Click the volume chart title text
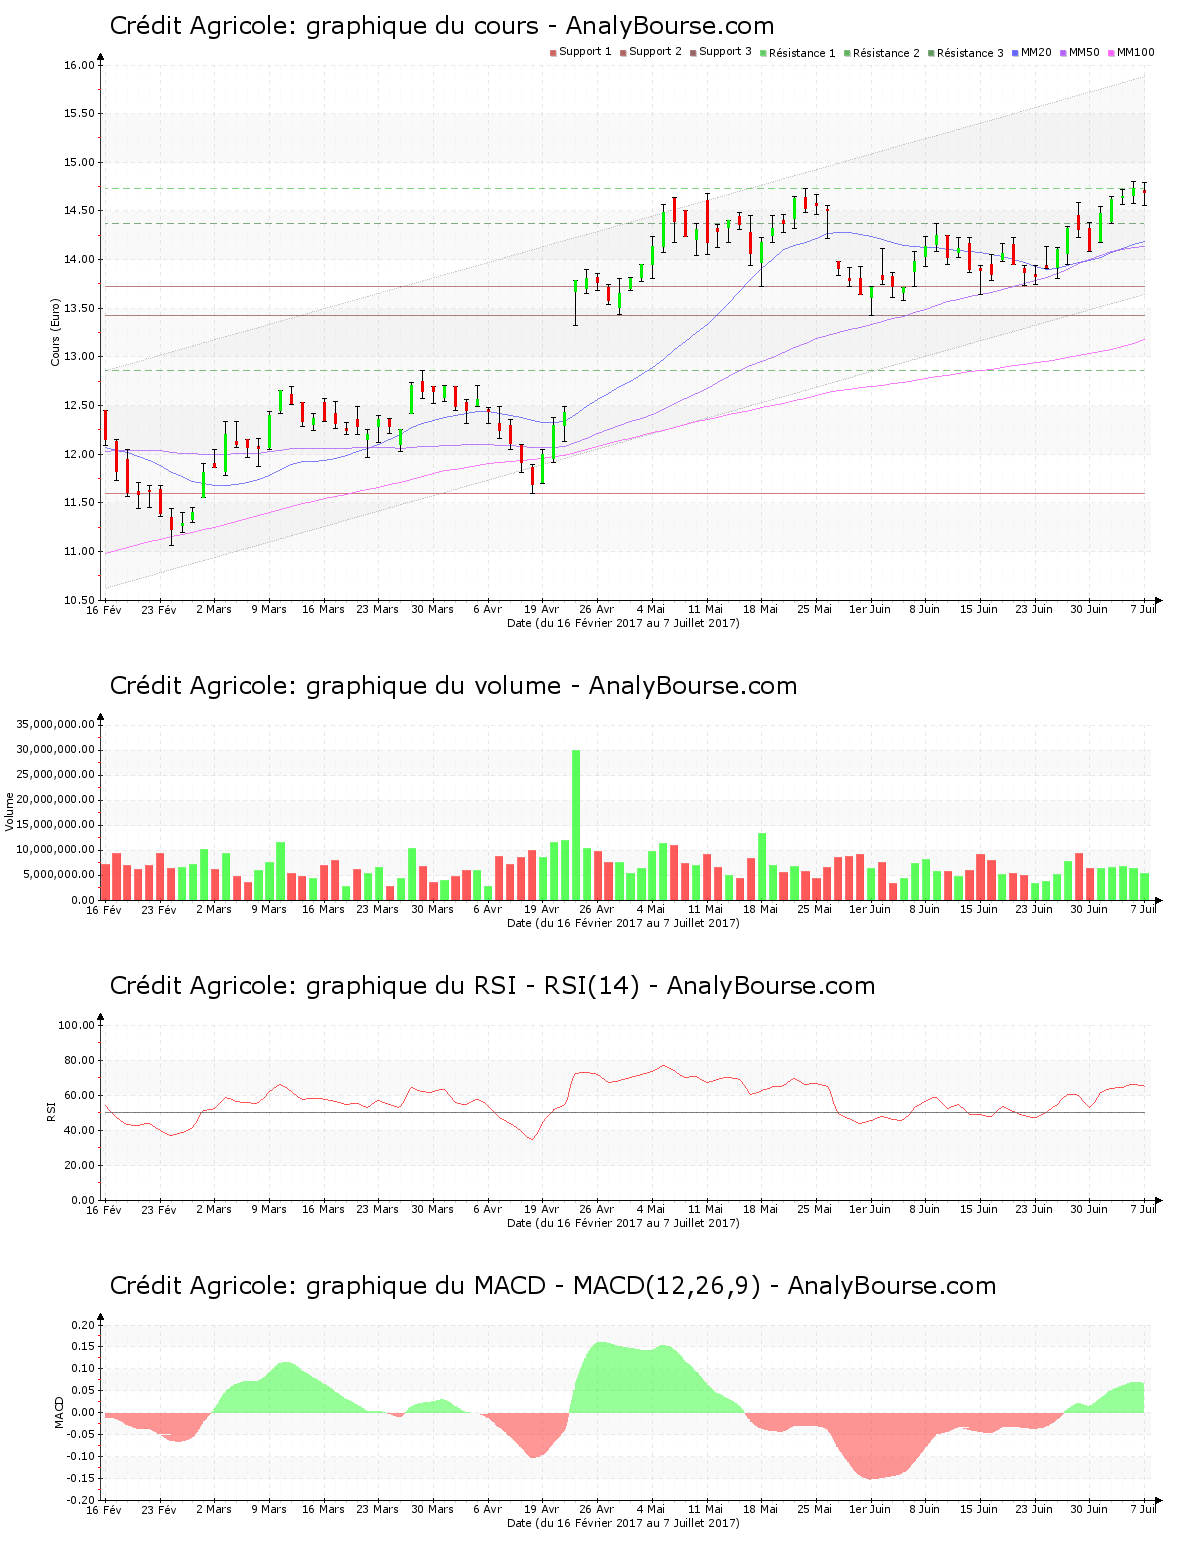Screen dimensions: 1200x1550 tap(453, 686)
